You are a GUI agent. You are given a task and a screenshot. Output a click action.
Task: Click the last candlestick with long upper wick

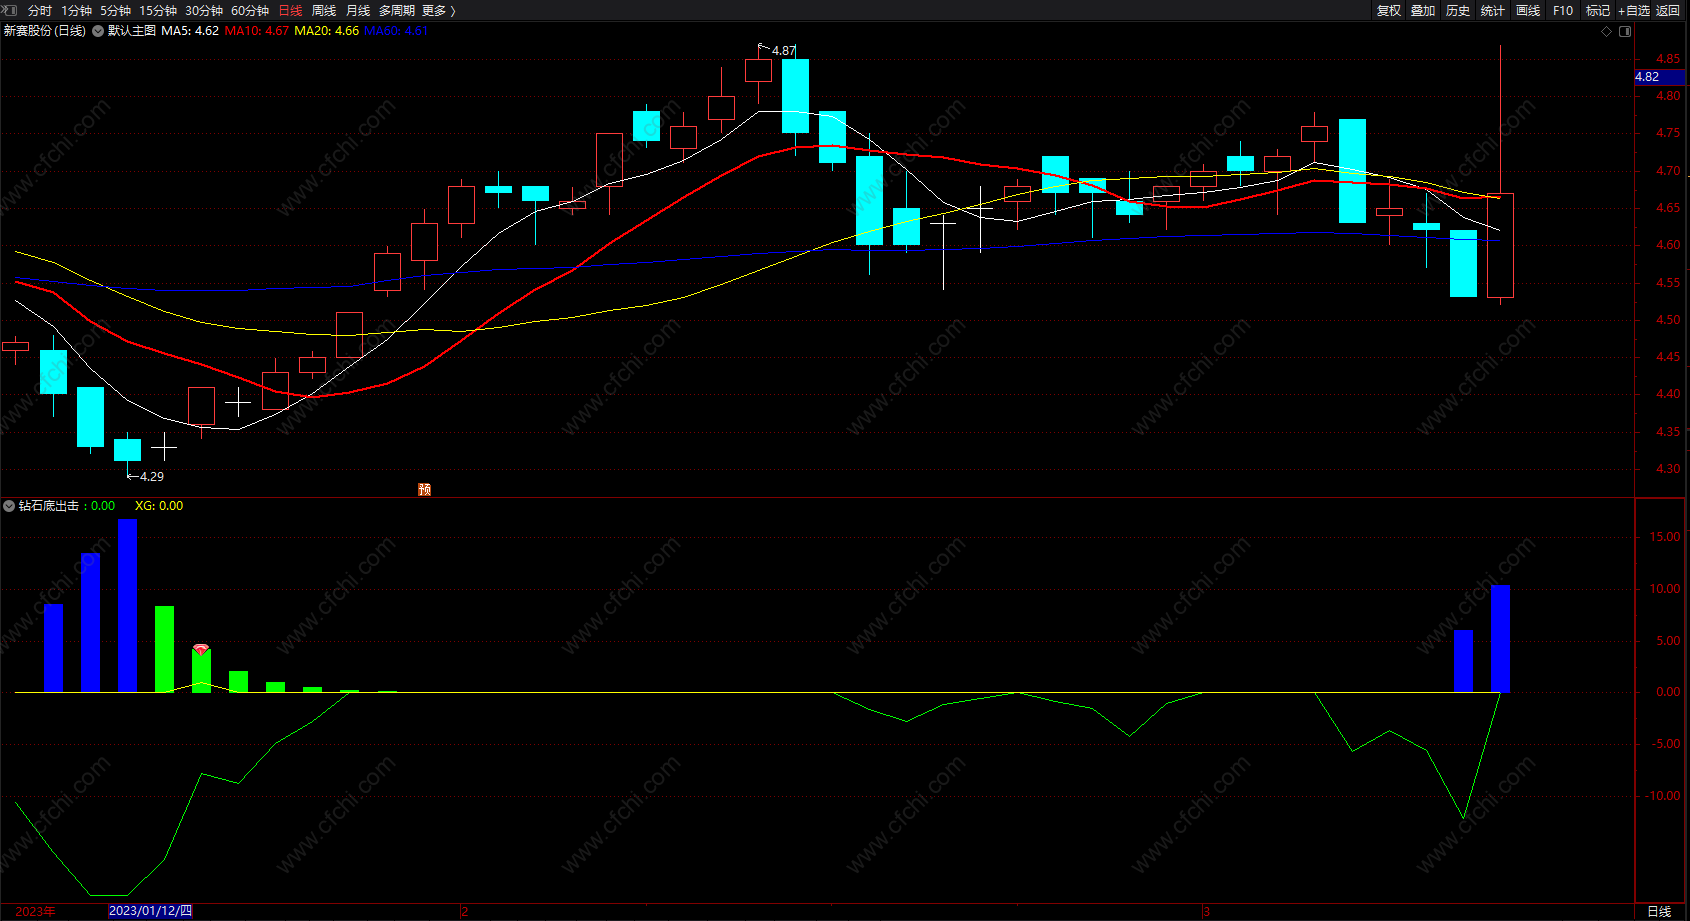(x=1500, y=245)
